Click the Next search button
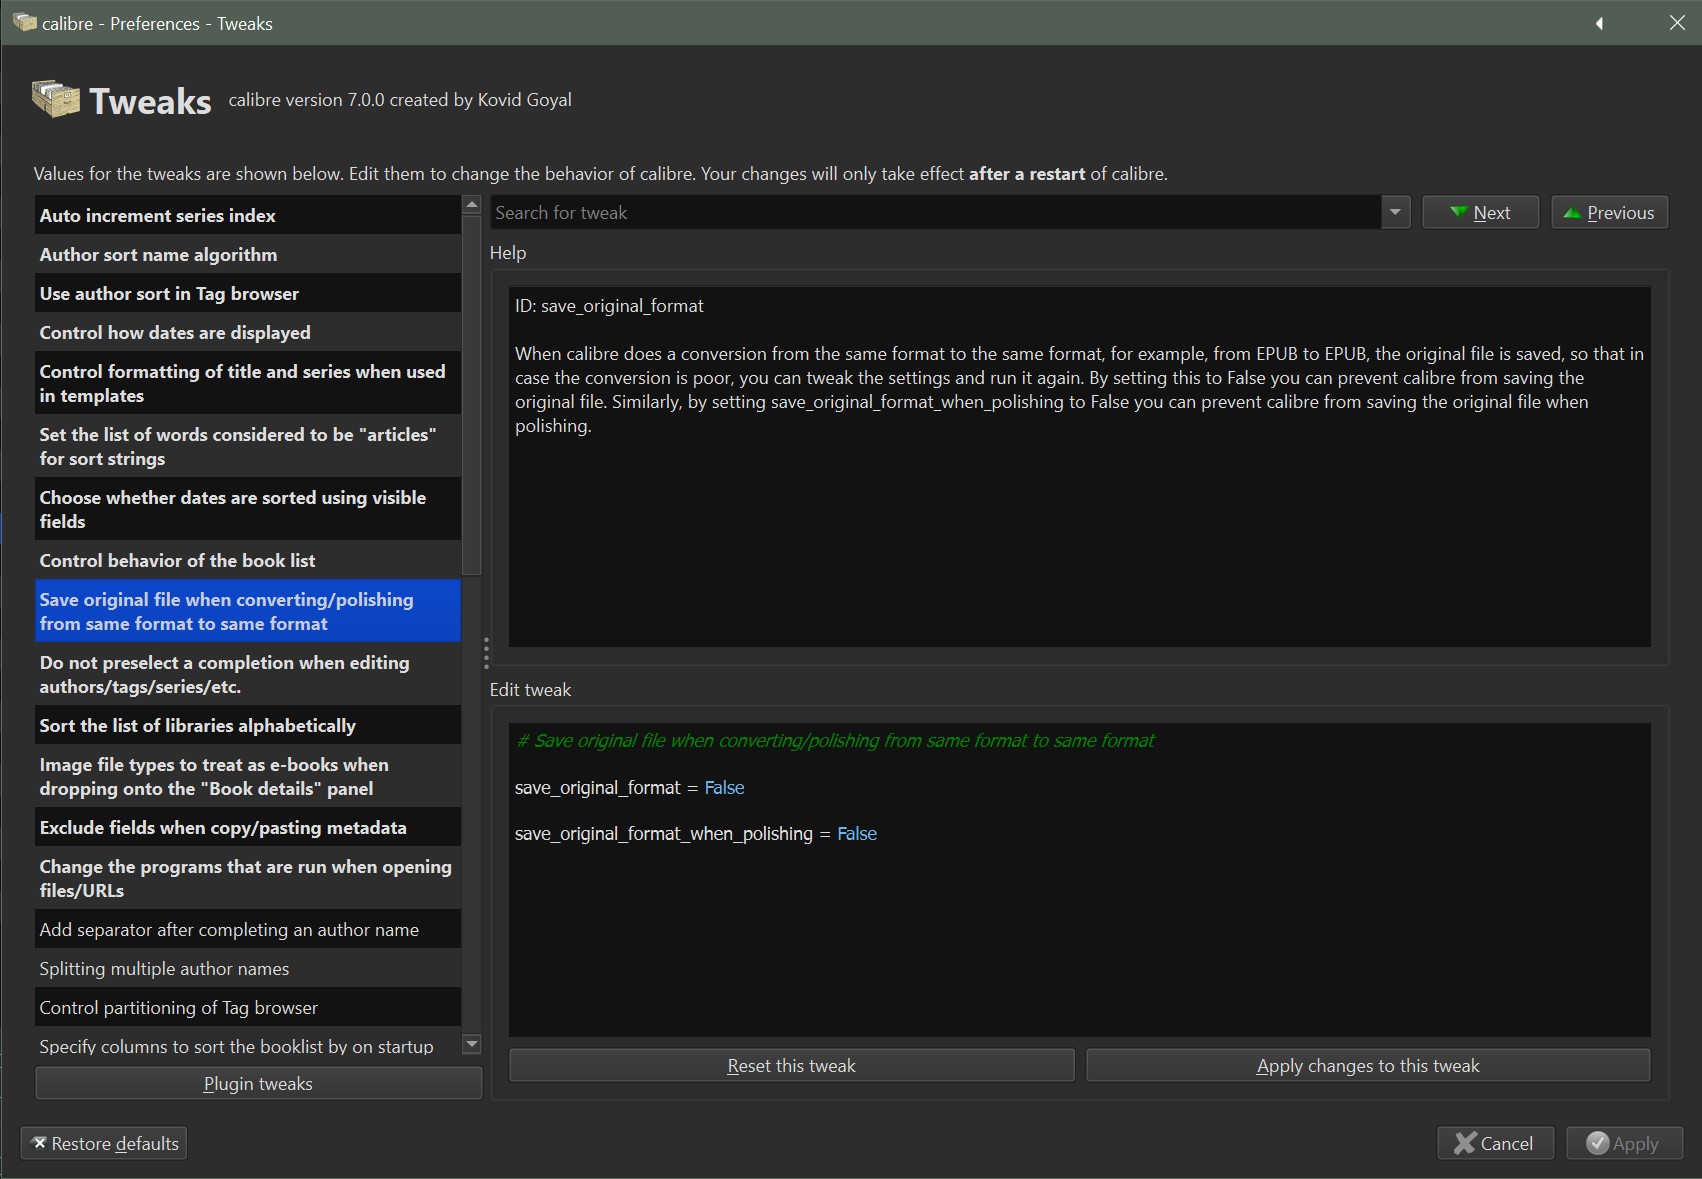Screen dimensions: 1702x1179 pyautogui.click(x=1480, y=212)
